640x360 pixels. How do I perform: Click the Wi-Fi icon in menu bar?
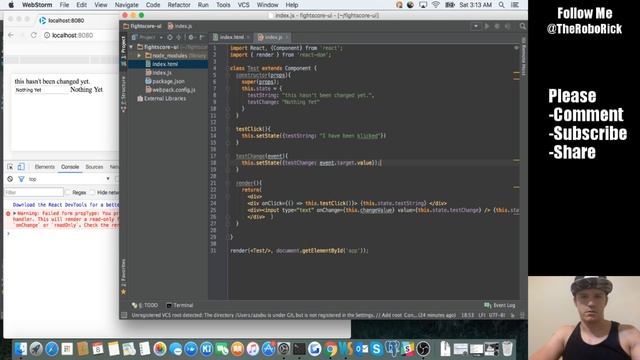click(x=436, y=5)
